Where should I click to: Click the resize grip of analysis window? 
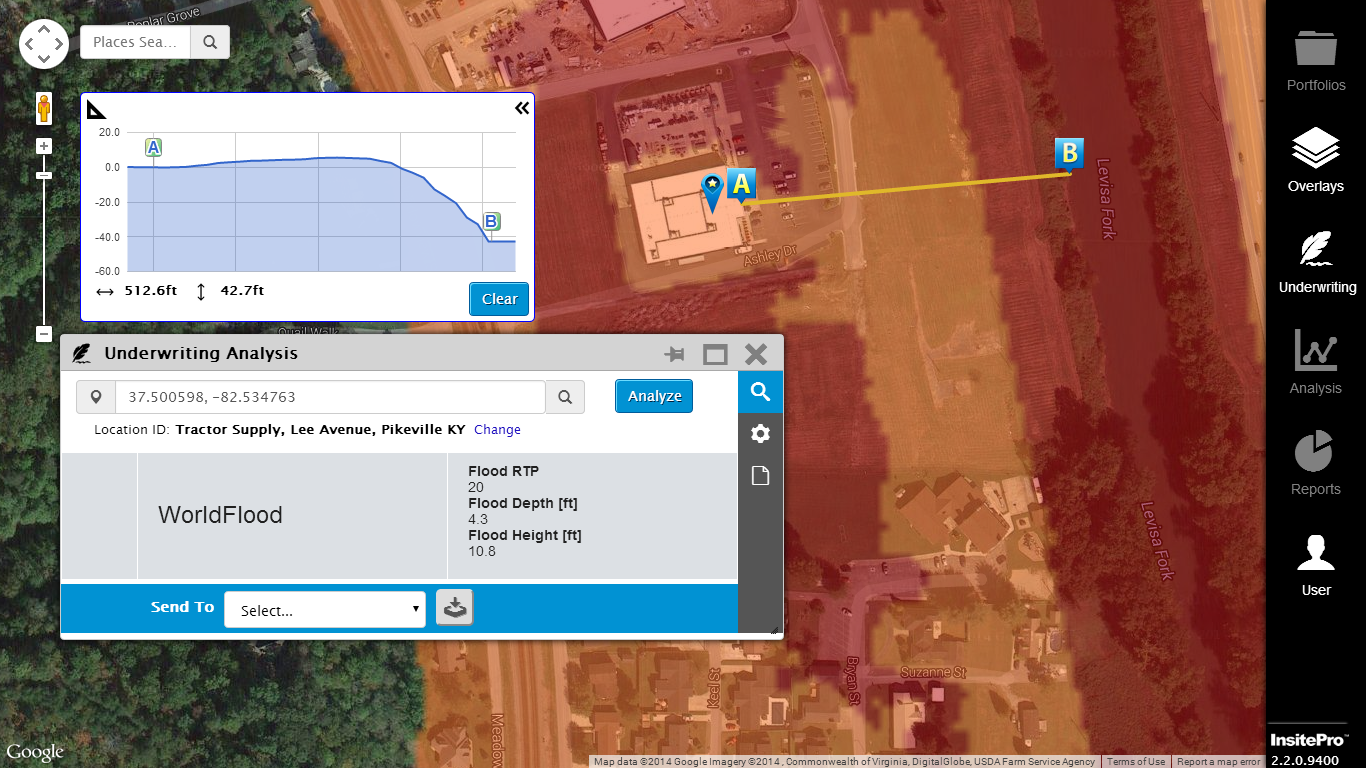774,630
